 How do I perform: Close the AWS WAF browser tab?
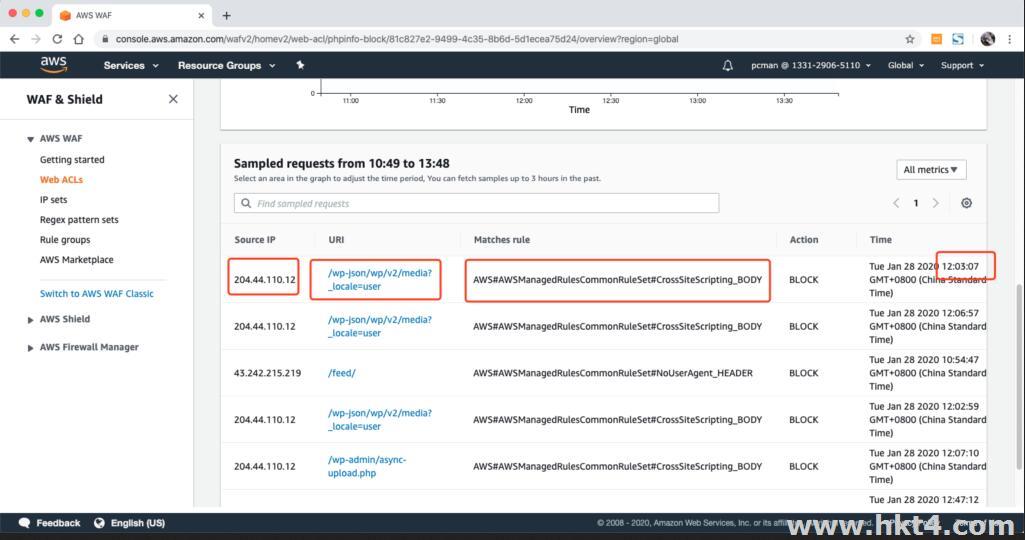click(201, 15)
